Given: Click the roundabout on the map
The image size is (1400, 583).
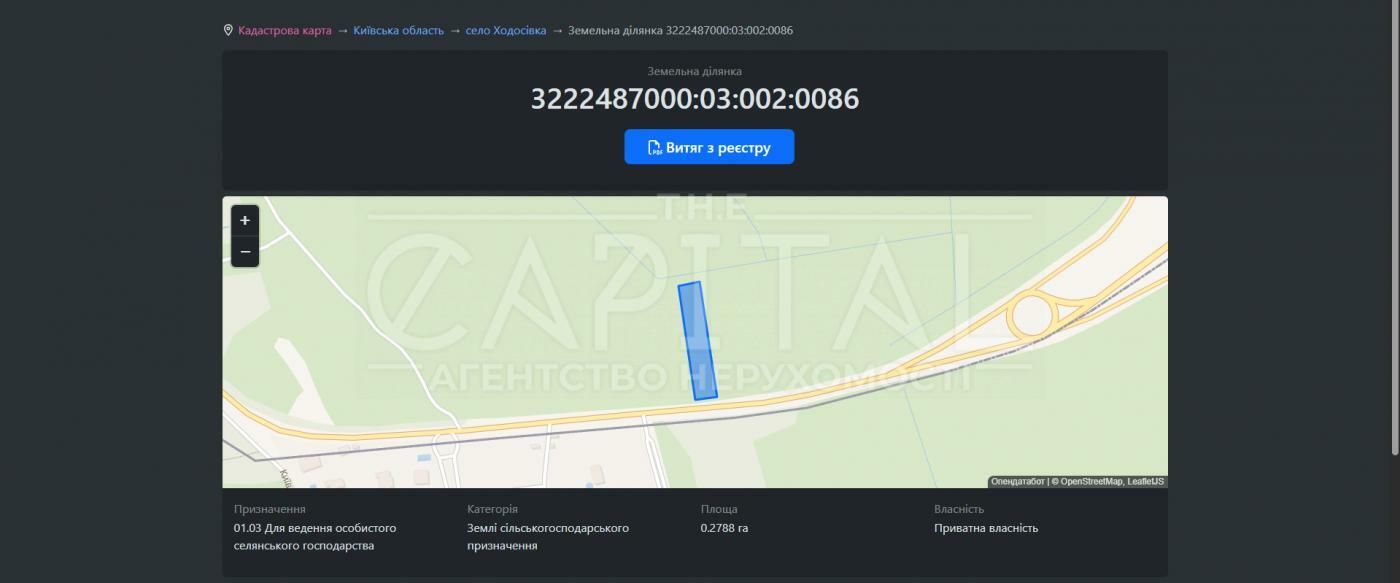Looking at the screenshot, I should coord(1031,317).
